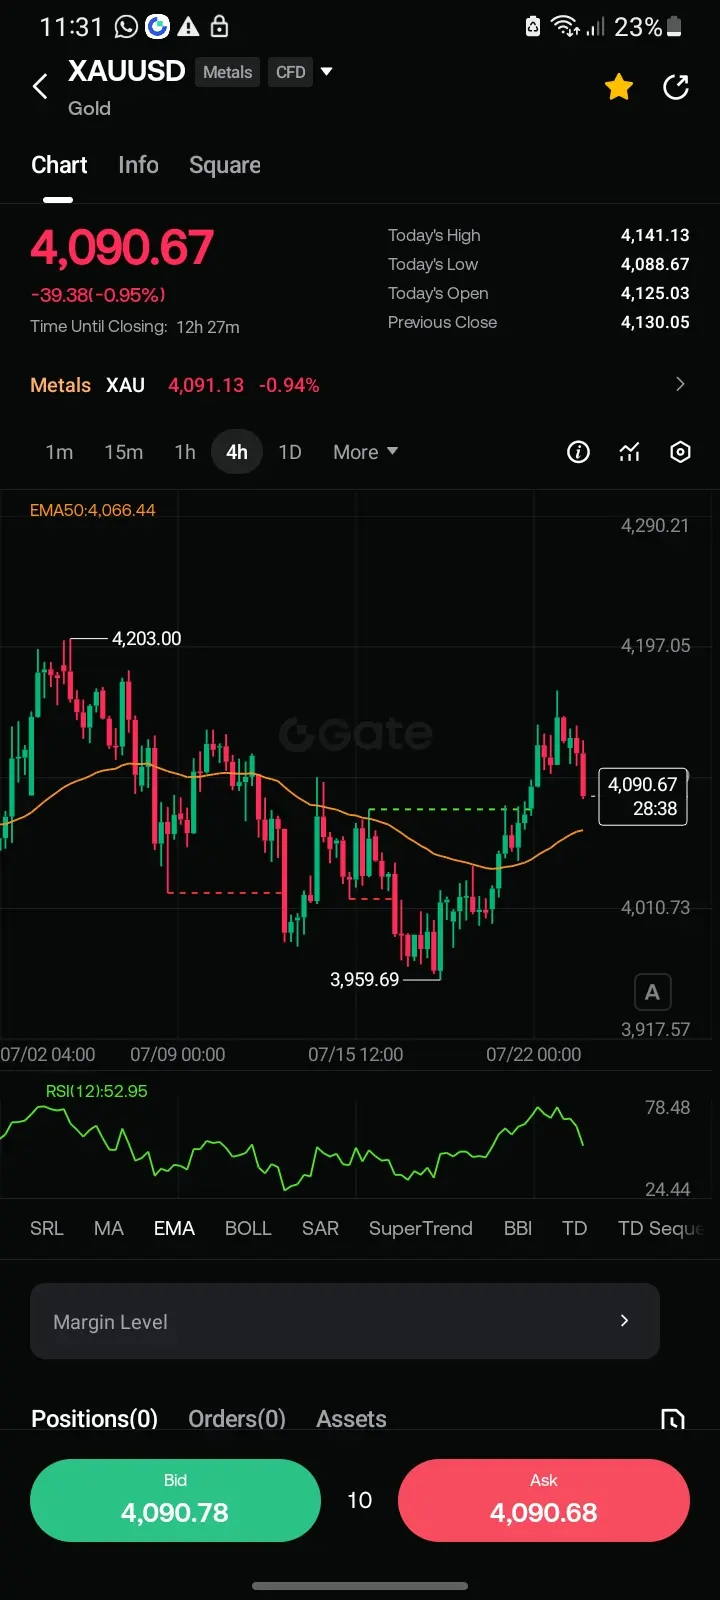
Task: Open the chart indicators icon
Action: point(629,452)
